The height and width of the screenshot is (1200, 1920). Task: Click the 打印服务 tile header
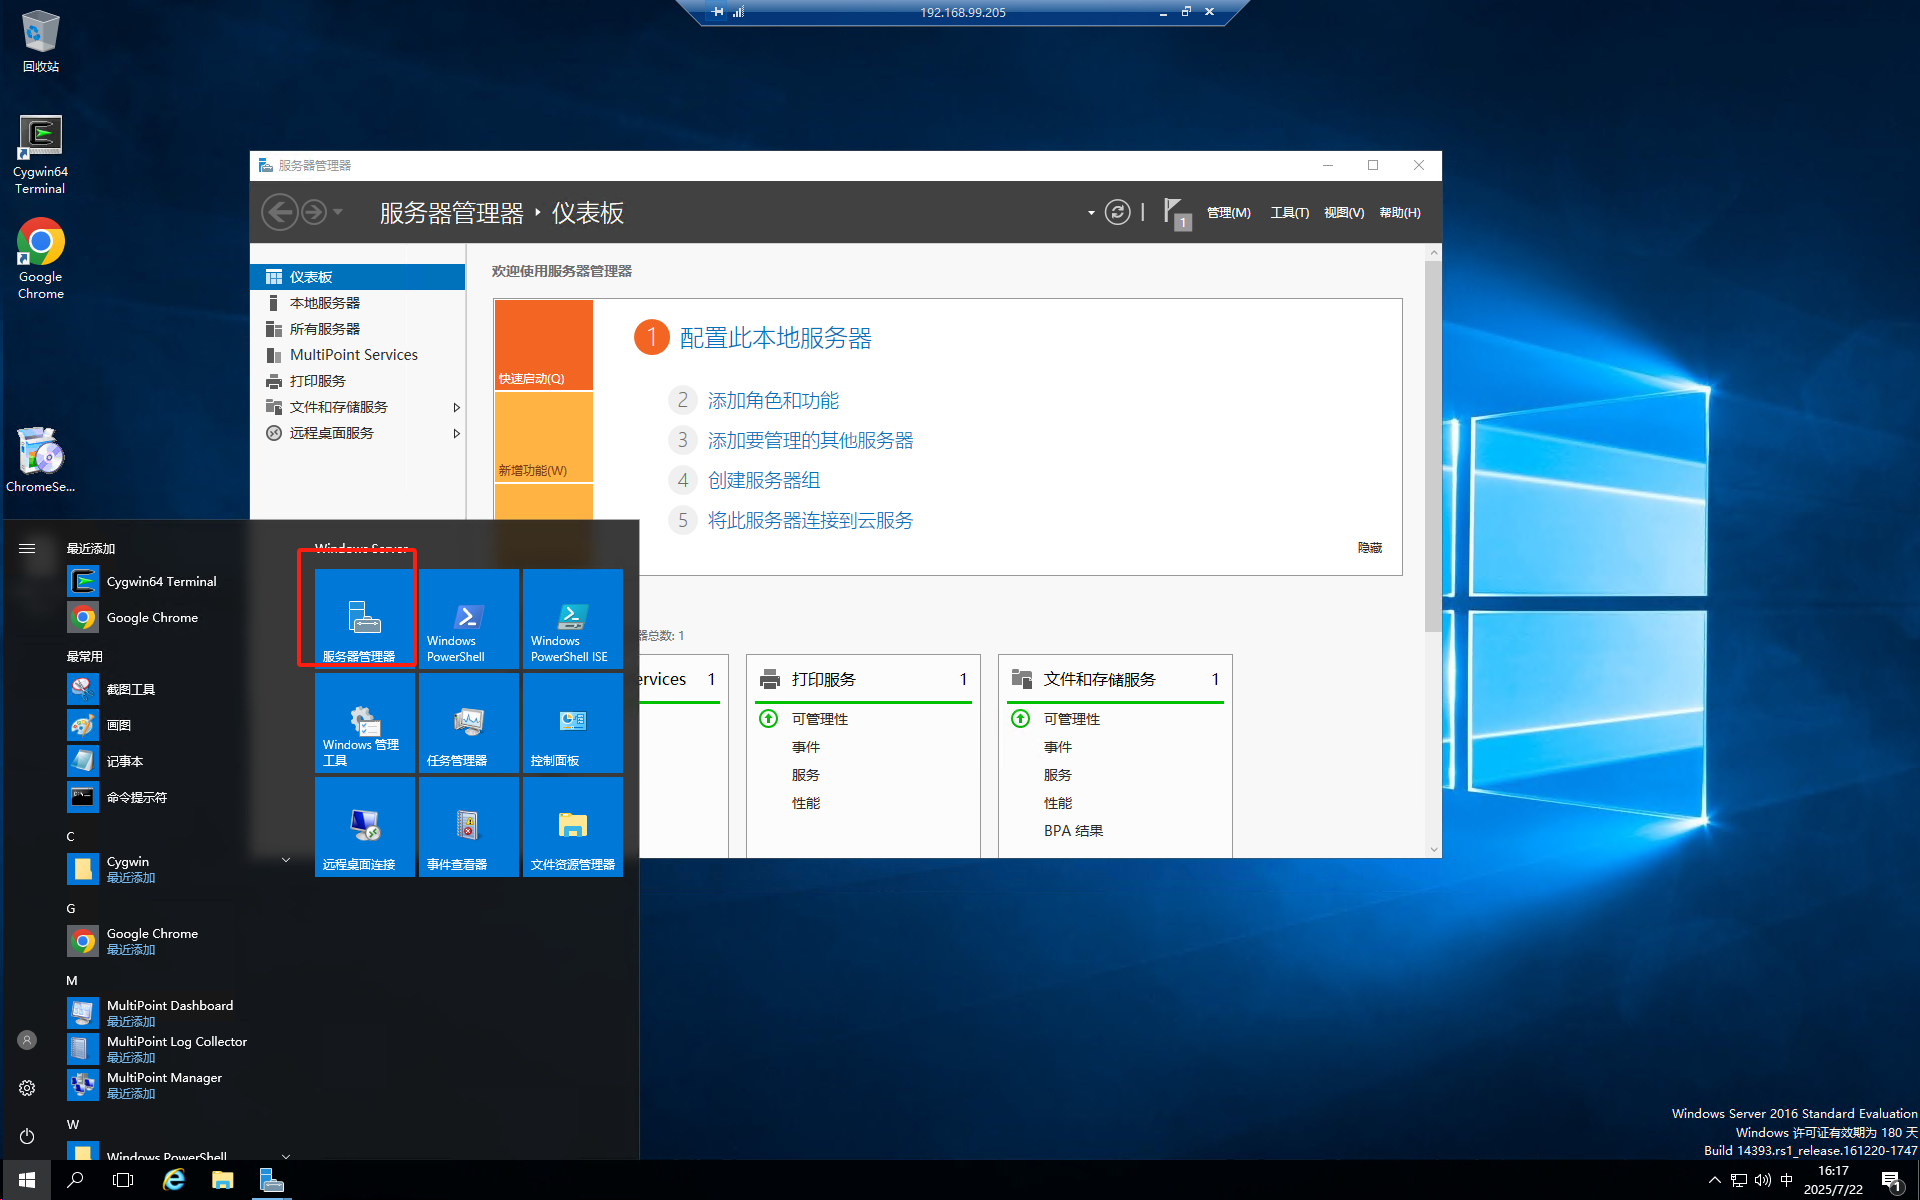click(x=863, y=679)
